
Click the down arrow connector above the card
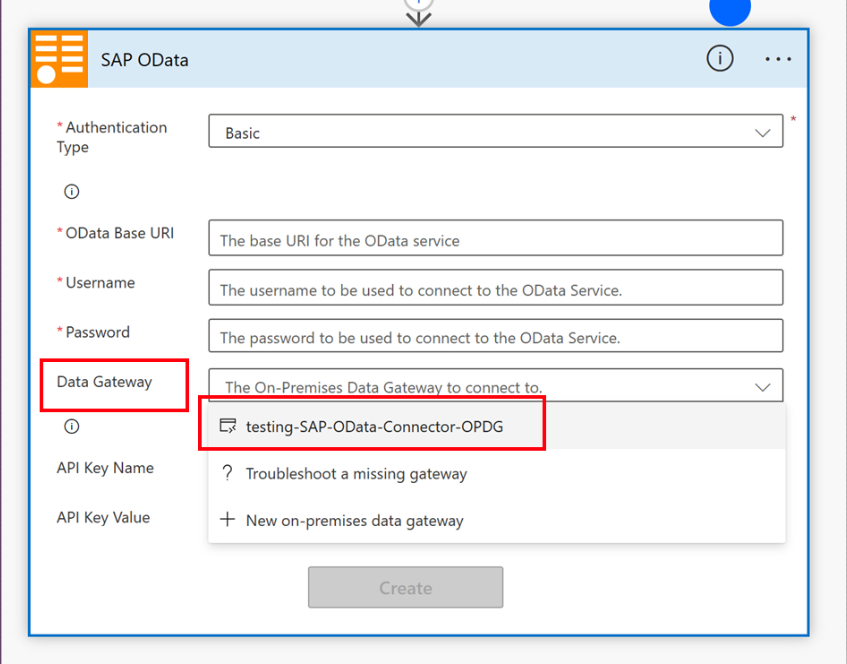tap(418, 15)
